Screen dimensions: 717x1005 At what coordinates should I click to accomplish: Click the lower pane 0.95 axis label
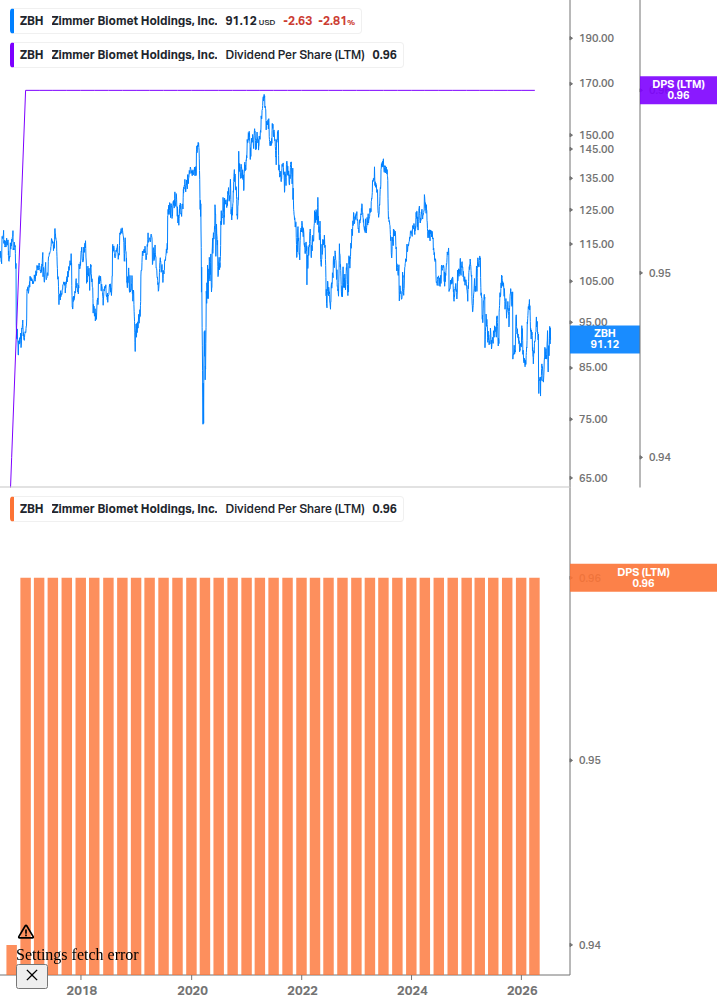point(590,760)
